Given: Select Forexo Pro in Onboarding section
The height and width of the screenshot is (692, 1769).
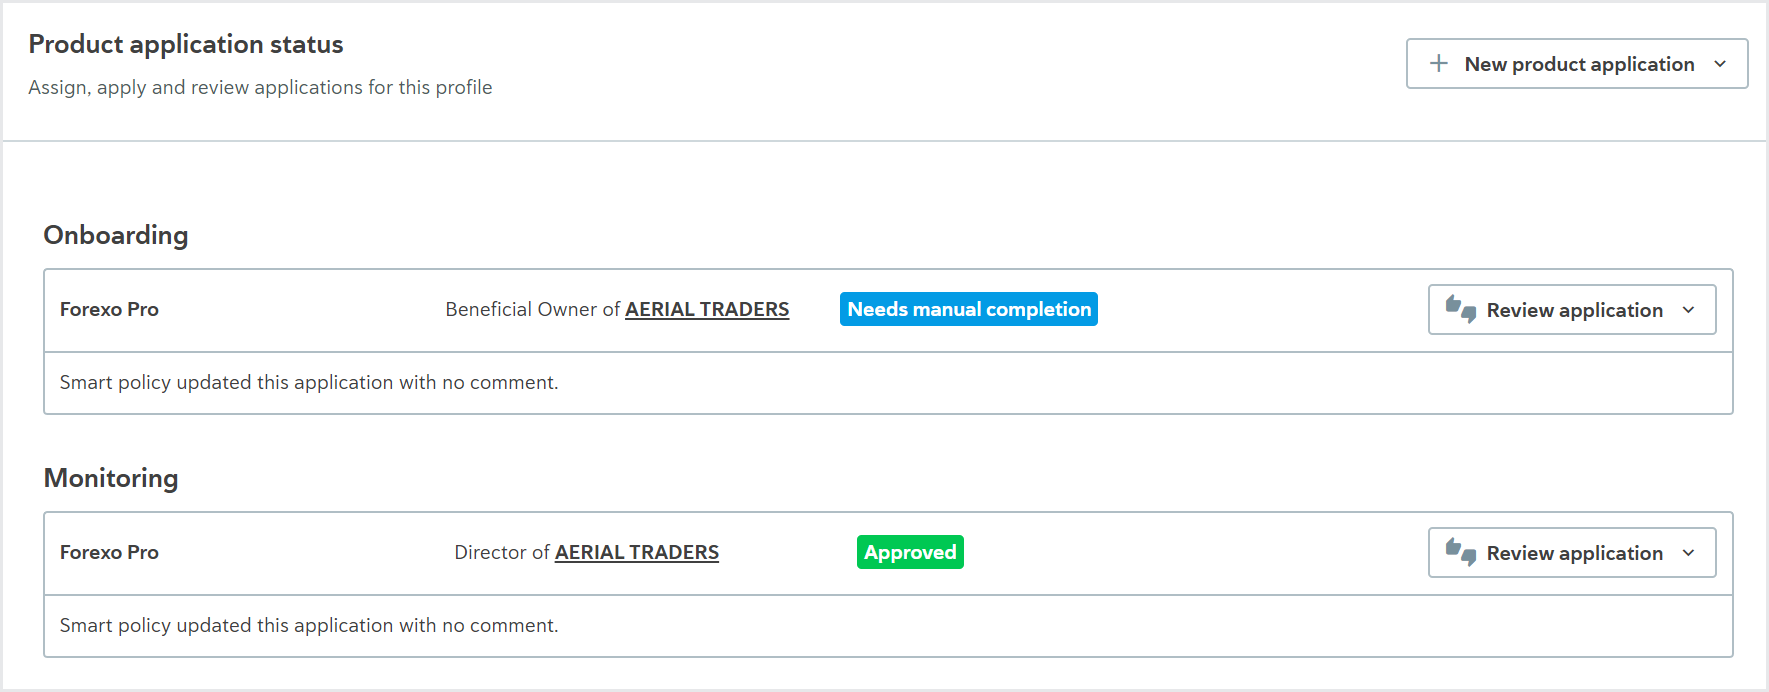Looking at the screenshot, I should pos(109,309).
